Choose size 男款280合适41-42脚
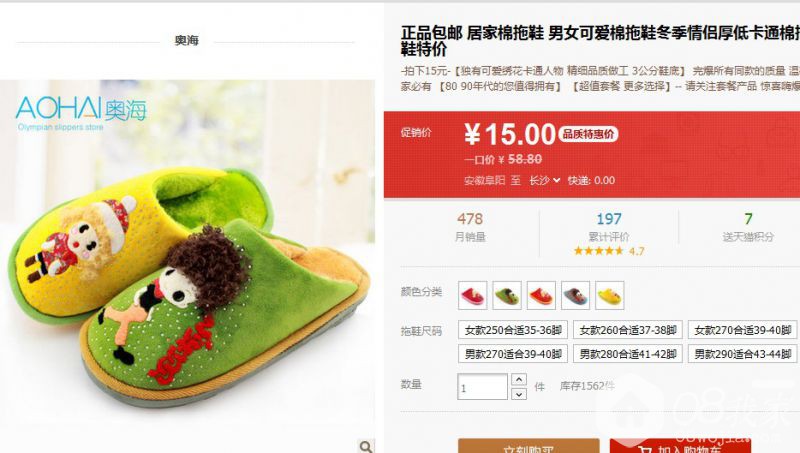The height and width of the screenshot is (453, 800). click(628, 354)
